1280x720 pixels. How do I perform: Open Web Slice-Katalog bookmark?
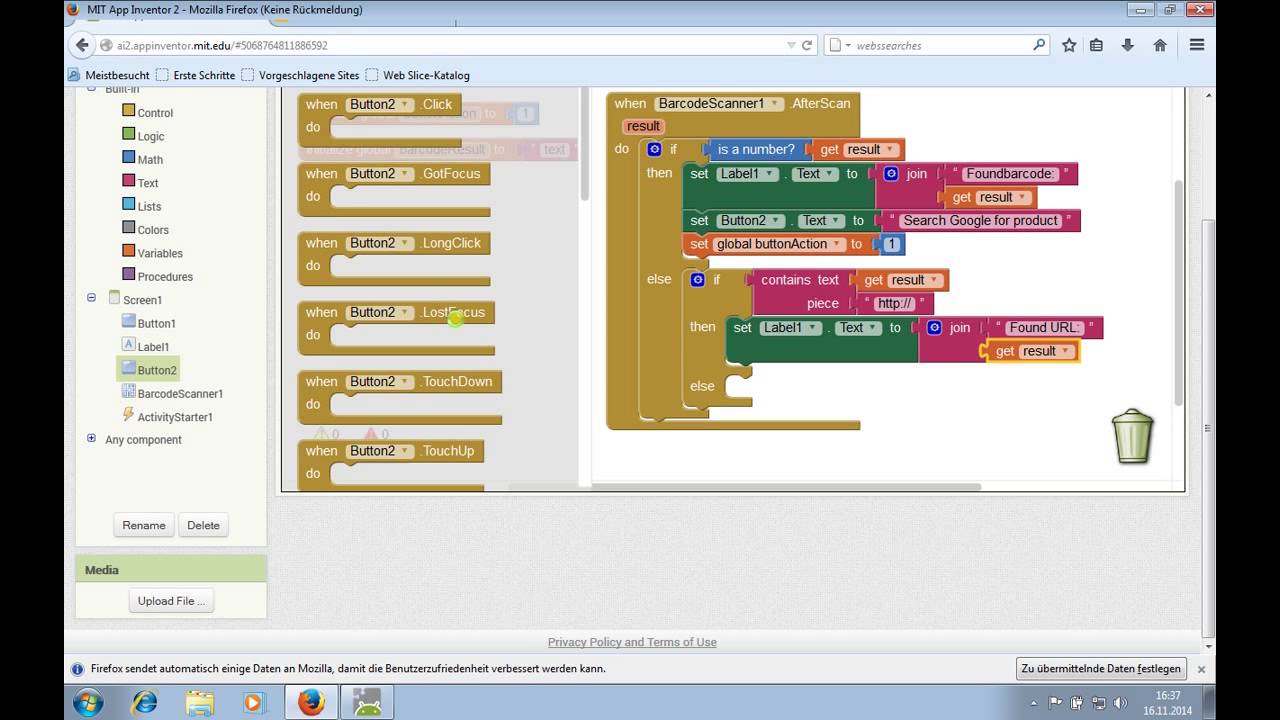pos(417,75)
